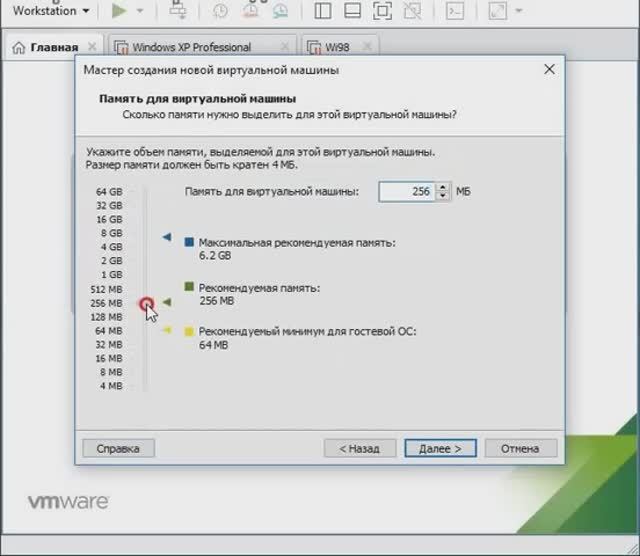Proceed with the Далее button

click(x=440, y=449)
